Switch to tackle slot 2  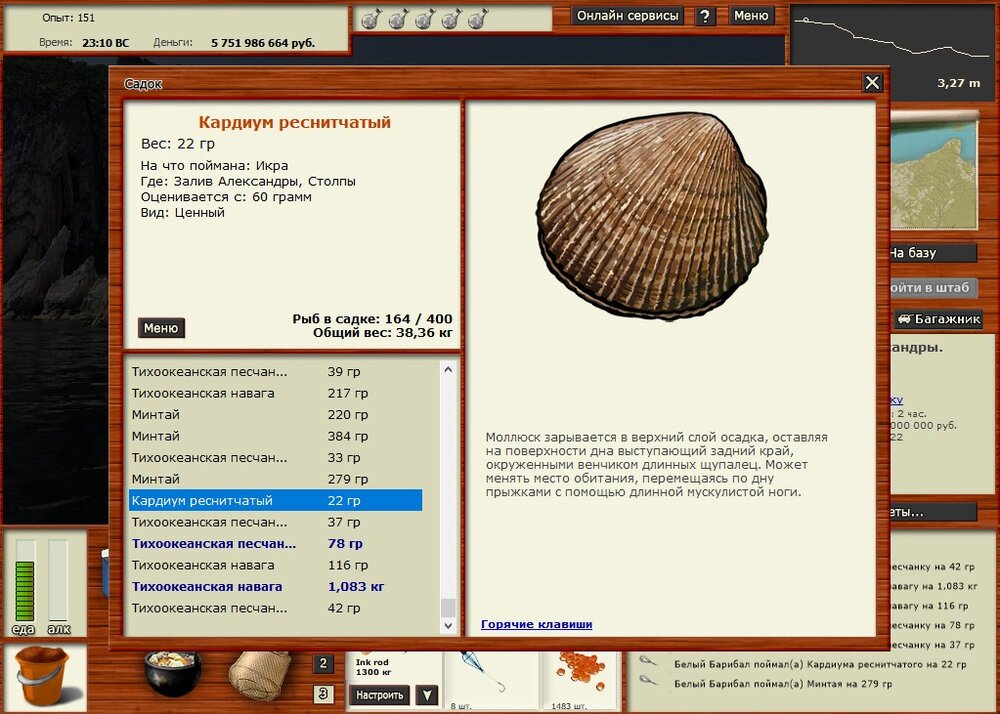coord(324,664)
